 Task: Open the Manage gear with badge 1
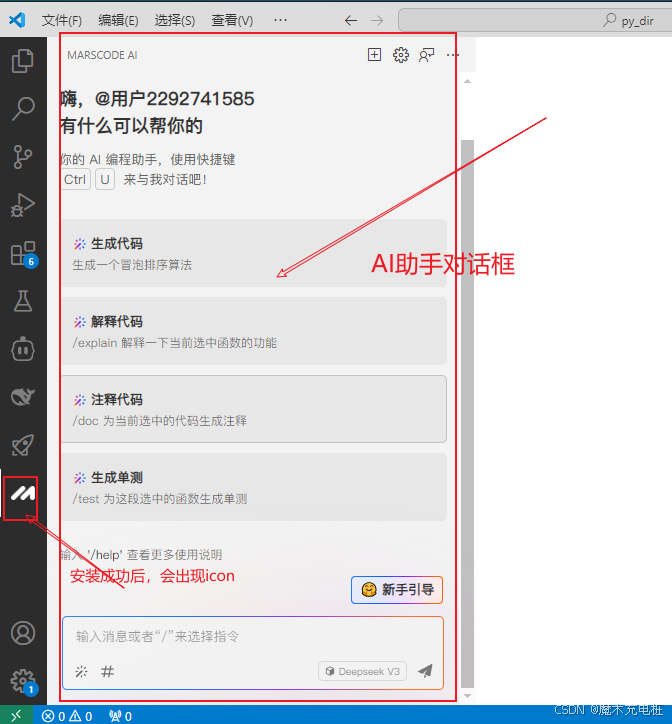[24, 682]
